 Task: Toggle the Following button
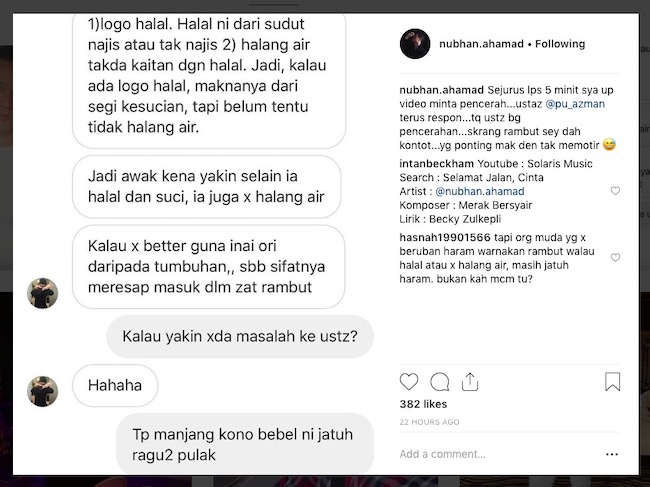pos(560,44)
